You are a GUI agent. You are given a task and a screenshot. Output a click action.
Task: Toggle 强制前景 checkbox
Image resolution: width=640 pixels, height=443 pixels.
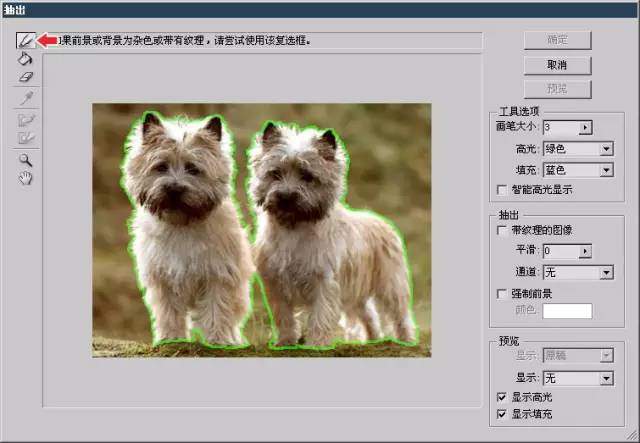(x=502, y=294)
